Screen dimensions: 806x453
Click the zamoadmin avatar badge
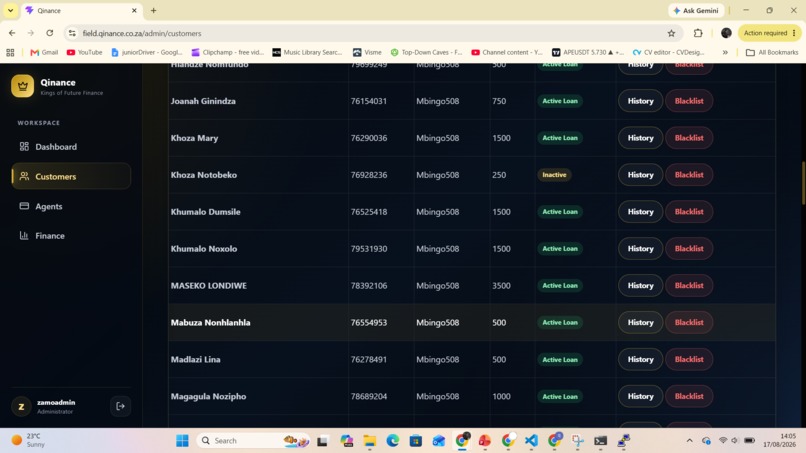21,406
